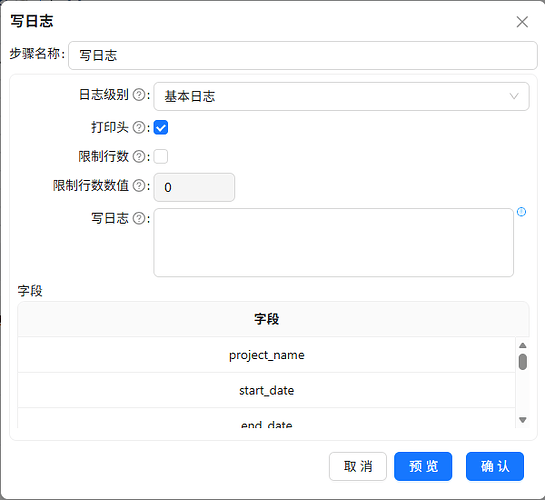The height and width of the screenshot is (500, 545).
Task: Click the 取消 button
Action: [x=358, y=466]
